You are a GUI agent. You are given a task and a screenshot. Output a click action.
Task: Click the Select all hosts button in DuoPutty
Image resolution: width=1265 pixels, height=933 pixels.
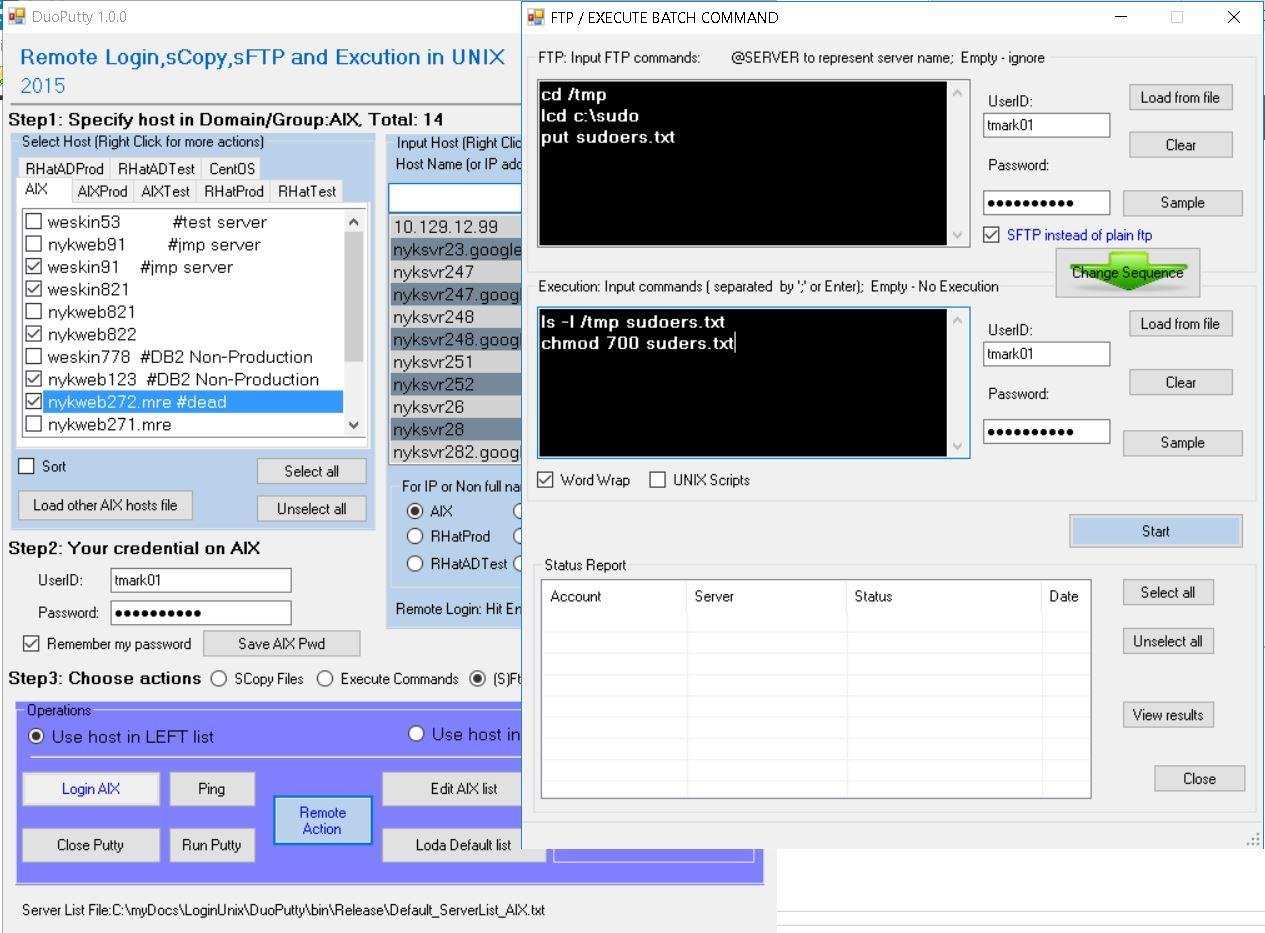tap(311, 471)
